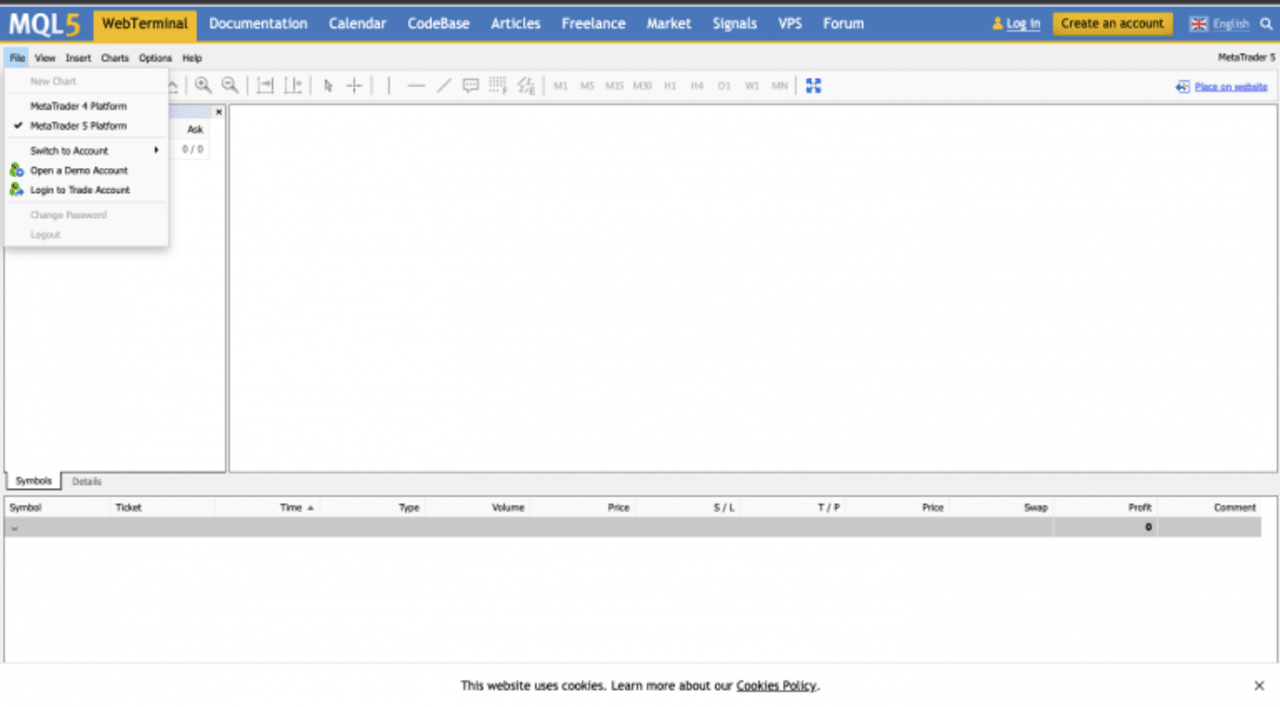Click Create an account button

(x=1112, y=24)
